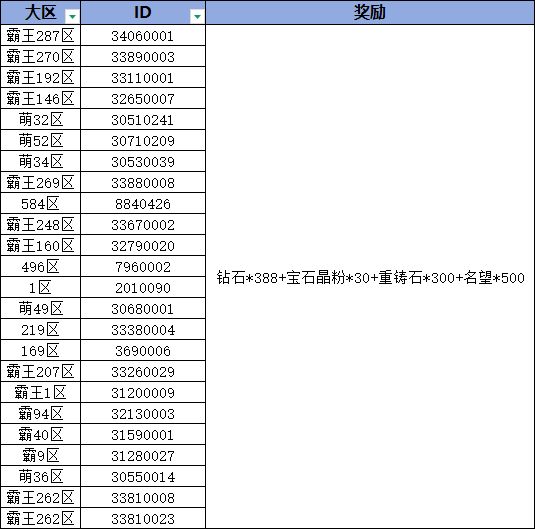
Task: Select ID cell 33810008
Action: click(x=143, y=497)
